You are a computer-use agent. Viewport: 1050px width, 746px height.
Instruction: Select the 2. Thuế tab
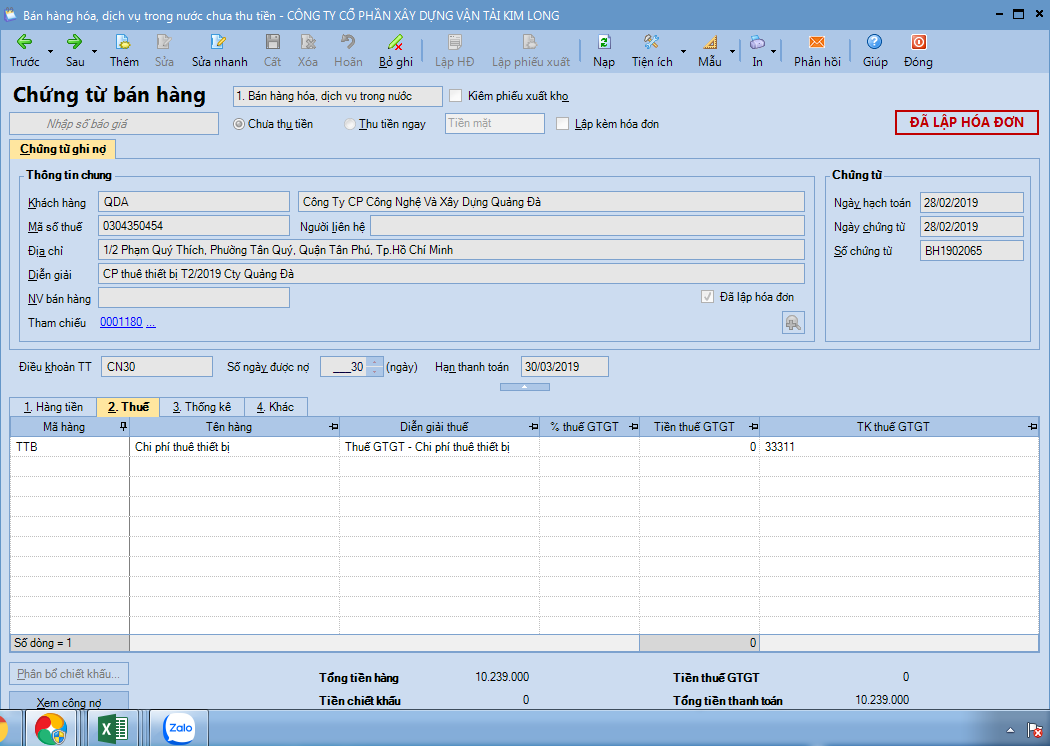(129, 407)
